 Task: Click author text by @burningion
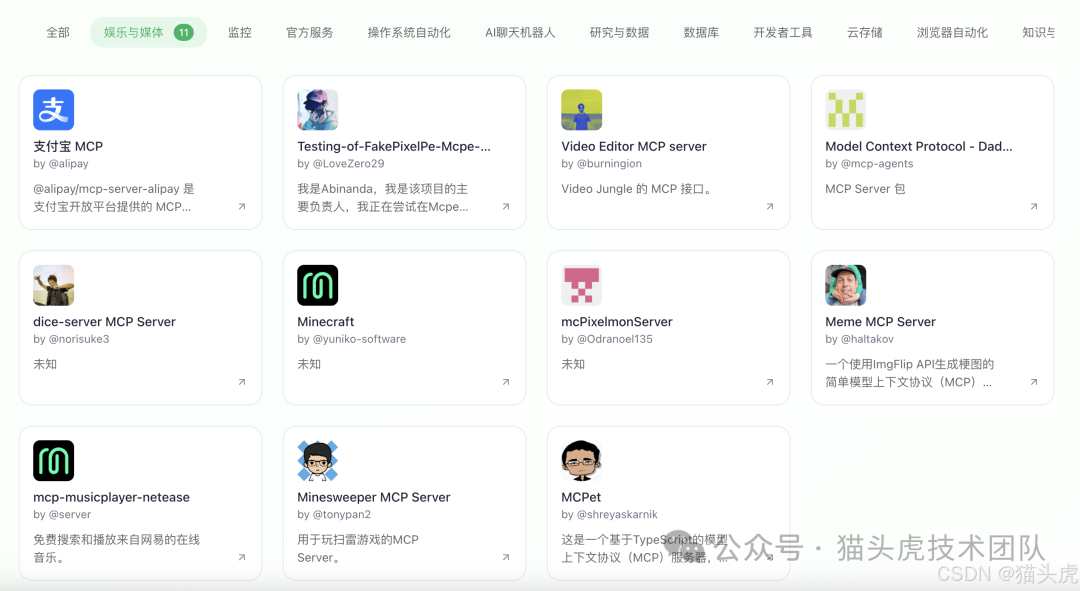coord(601,164)
